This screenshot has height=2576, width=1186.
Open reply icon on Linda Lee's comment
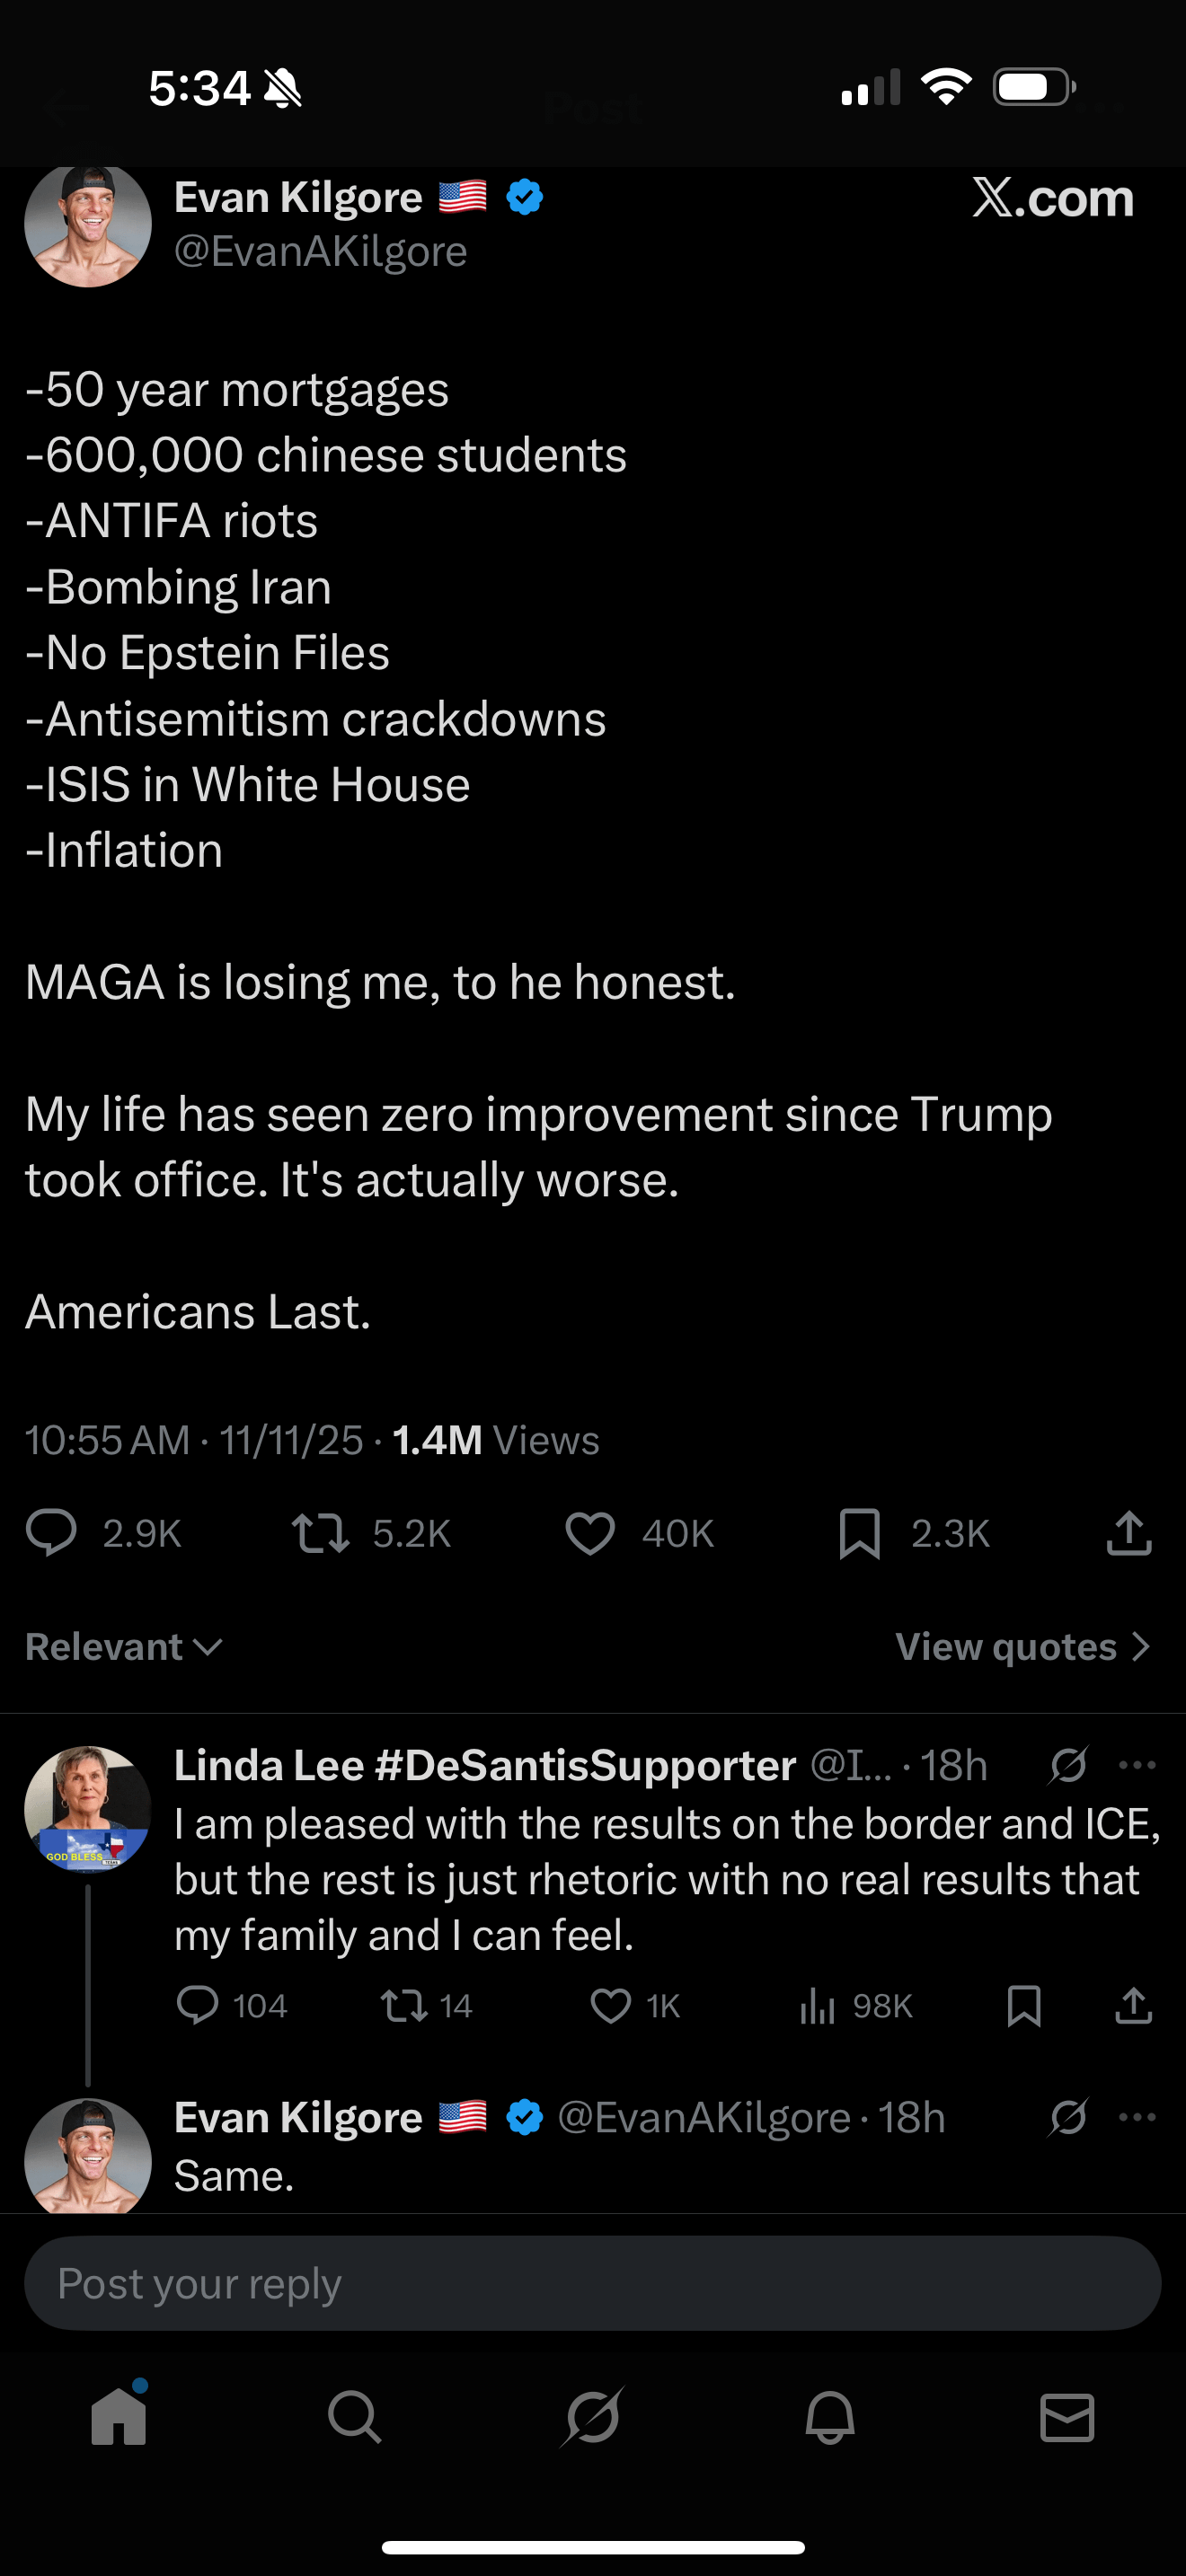[197, 2005]
